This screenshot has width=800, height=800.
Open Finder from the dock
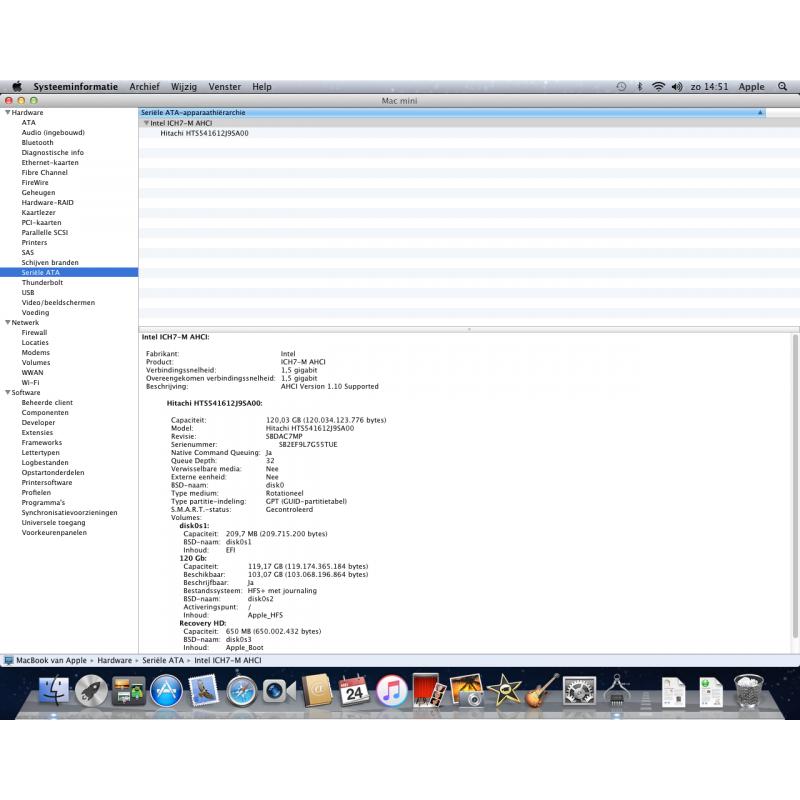(54, 691)
